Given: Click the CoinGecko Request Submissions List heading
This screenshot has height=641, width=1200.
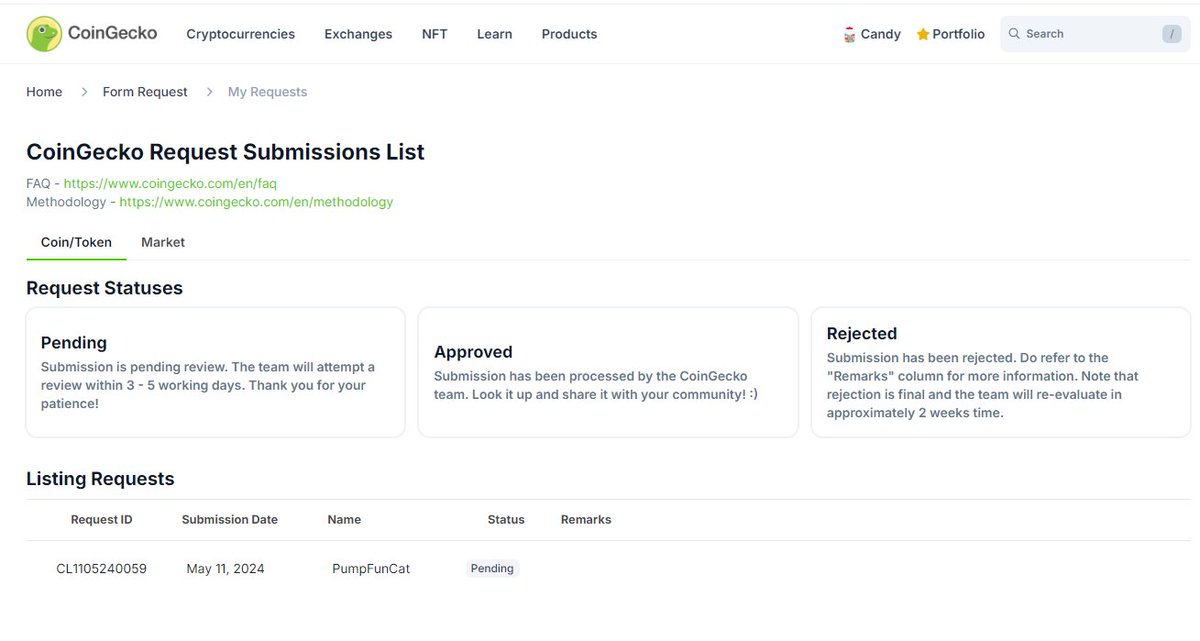Looking at the screenshot, I should coord(225,152).
